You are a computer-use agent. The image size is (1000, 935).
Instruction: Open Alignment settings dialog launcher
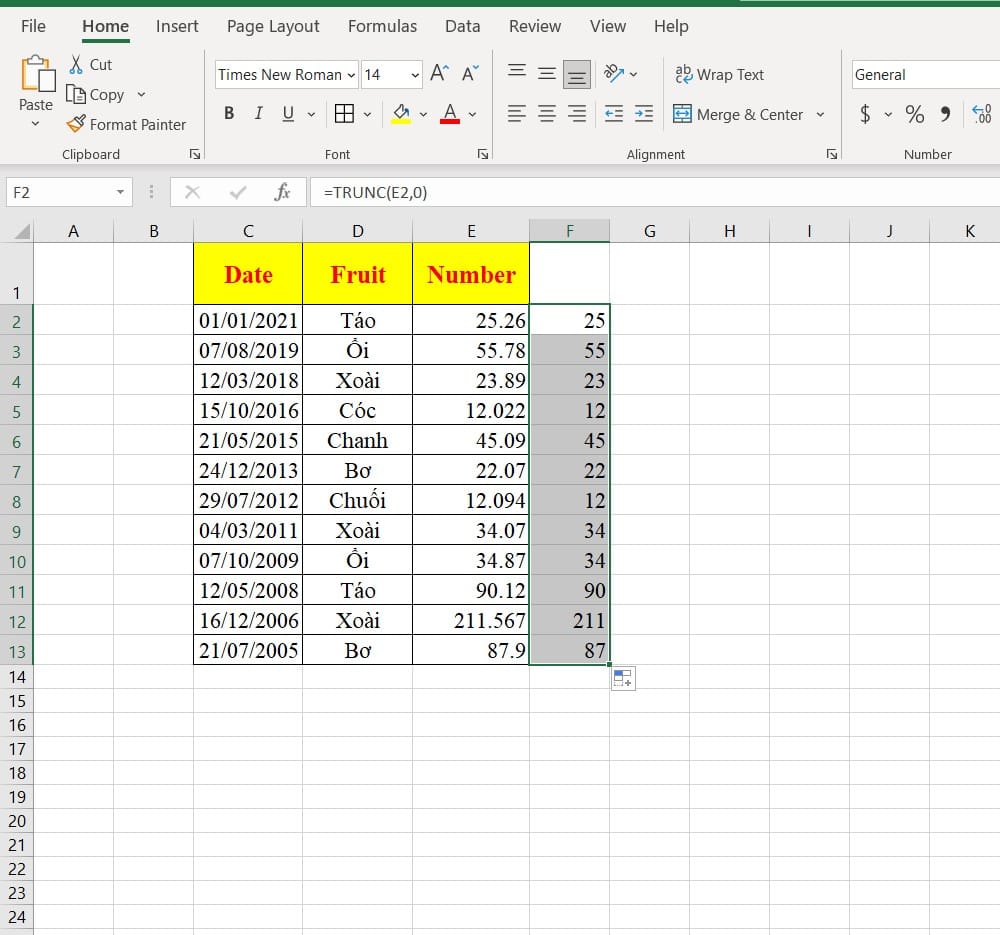pos(832,154)
